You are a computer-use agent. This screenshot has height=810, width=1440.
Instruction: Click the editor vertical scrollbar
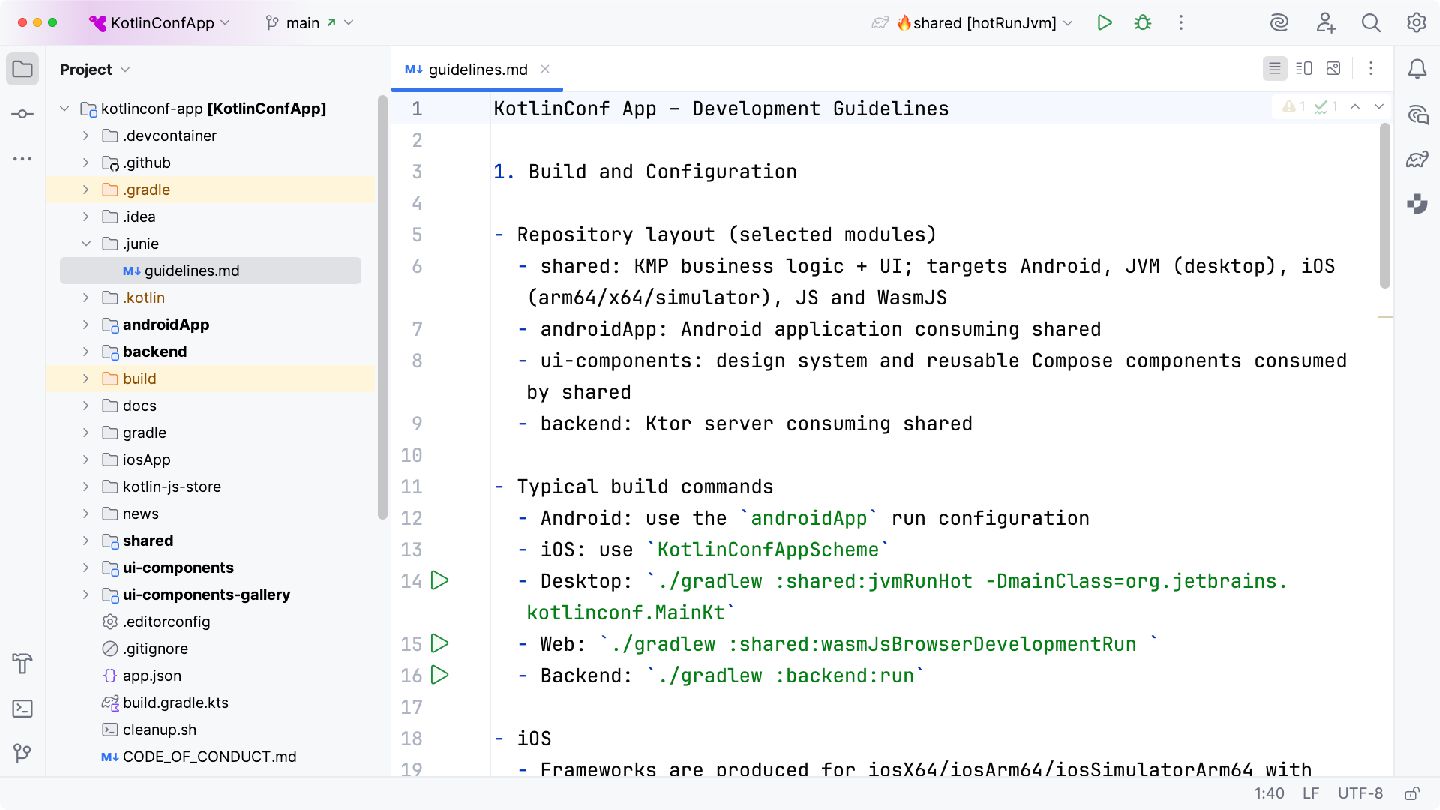[x=1384, y=205]
